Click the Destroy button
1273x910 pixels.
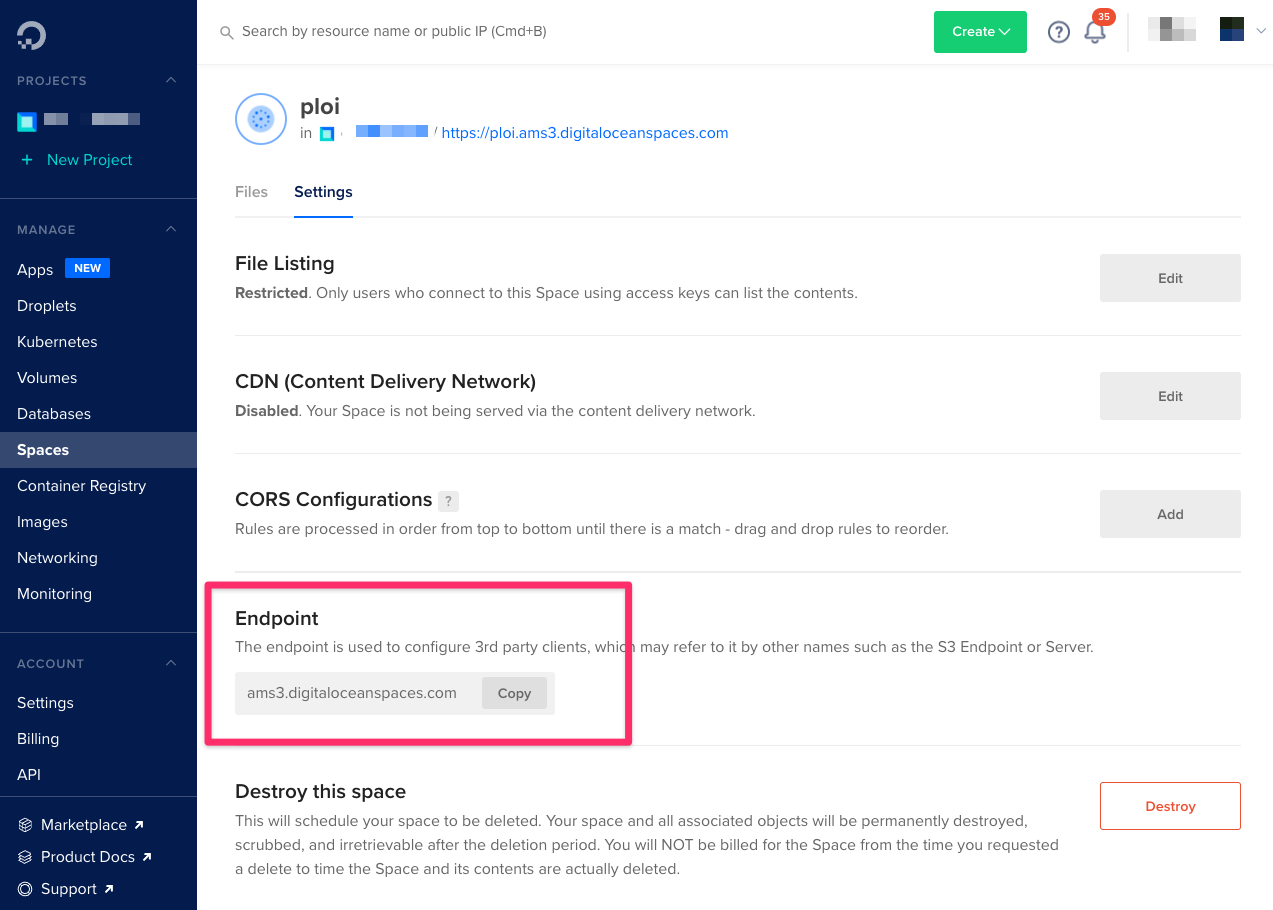click(1170, 806)
